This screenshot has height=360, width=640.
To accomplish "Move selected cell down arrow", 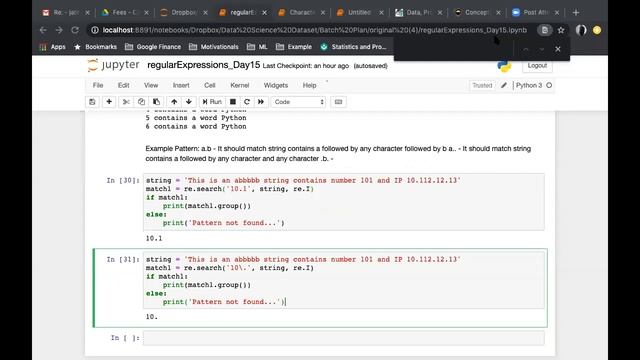I will tap(189, 102).
